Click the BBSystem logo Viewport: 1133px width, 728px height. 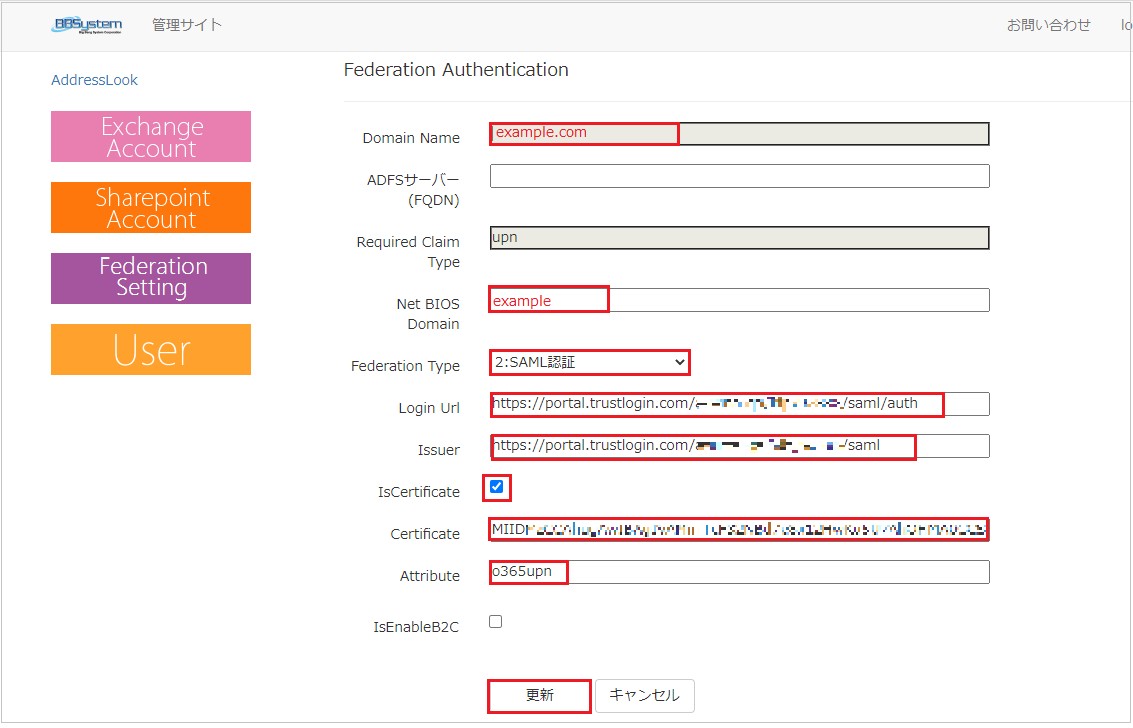87,25
